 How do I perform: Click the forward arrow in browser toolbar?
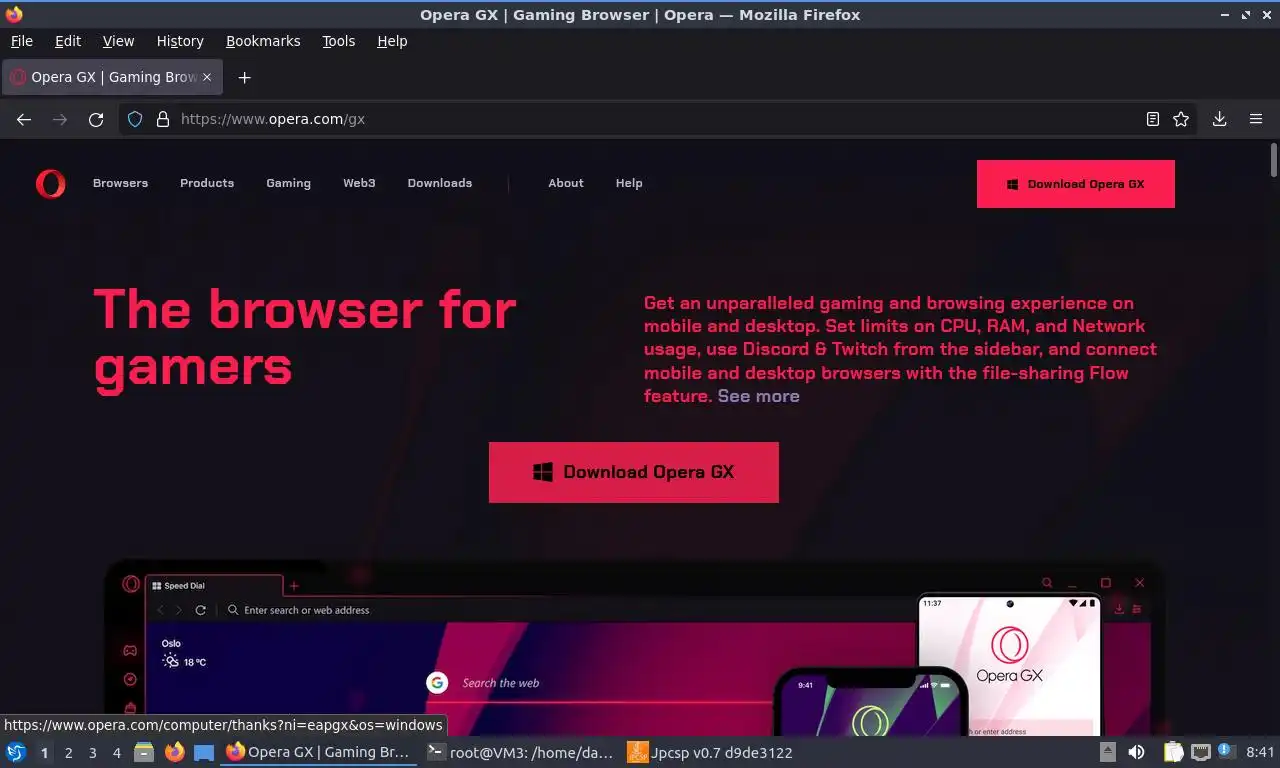(60, 119)
